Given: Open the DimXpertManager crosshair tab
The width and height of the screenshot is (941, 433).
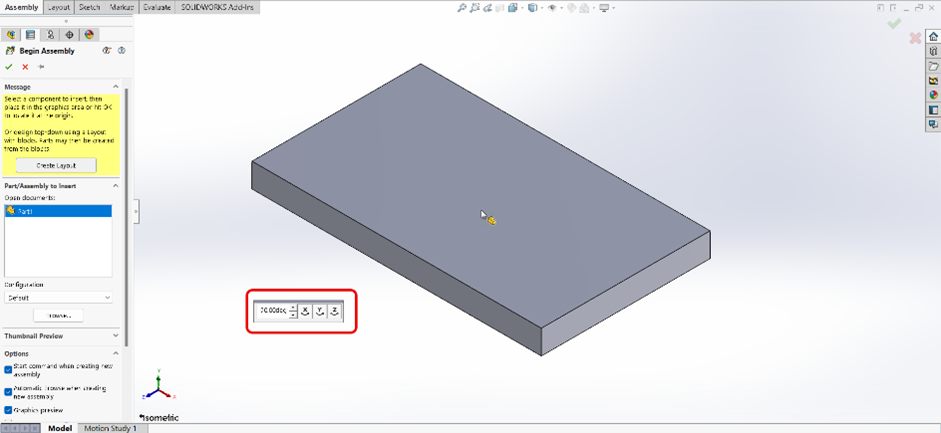Looking at the screenshot, I should (70, 35).
